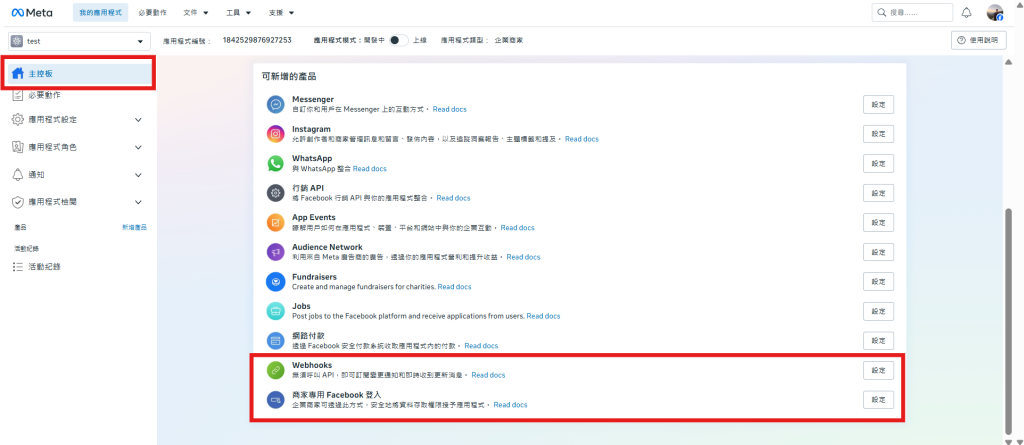The image size is (1024, 445).
Task: Open Read docs link for WhatsApp
Action: click(370, 169)
